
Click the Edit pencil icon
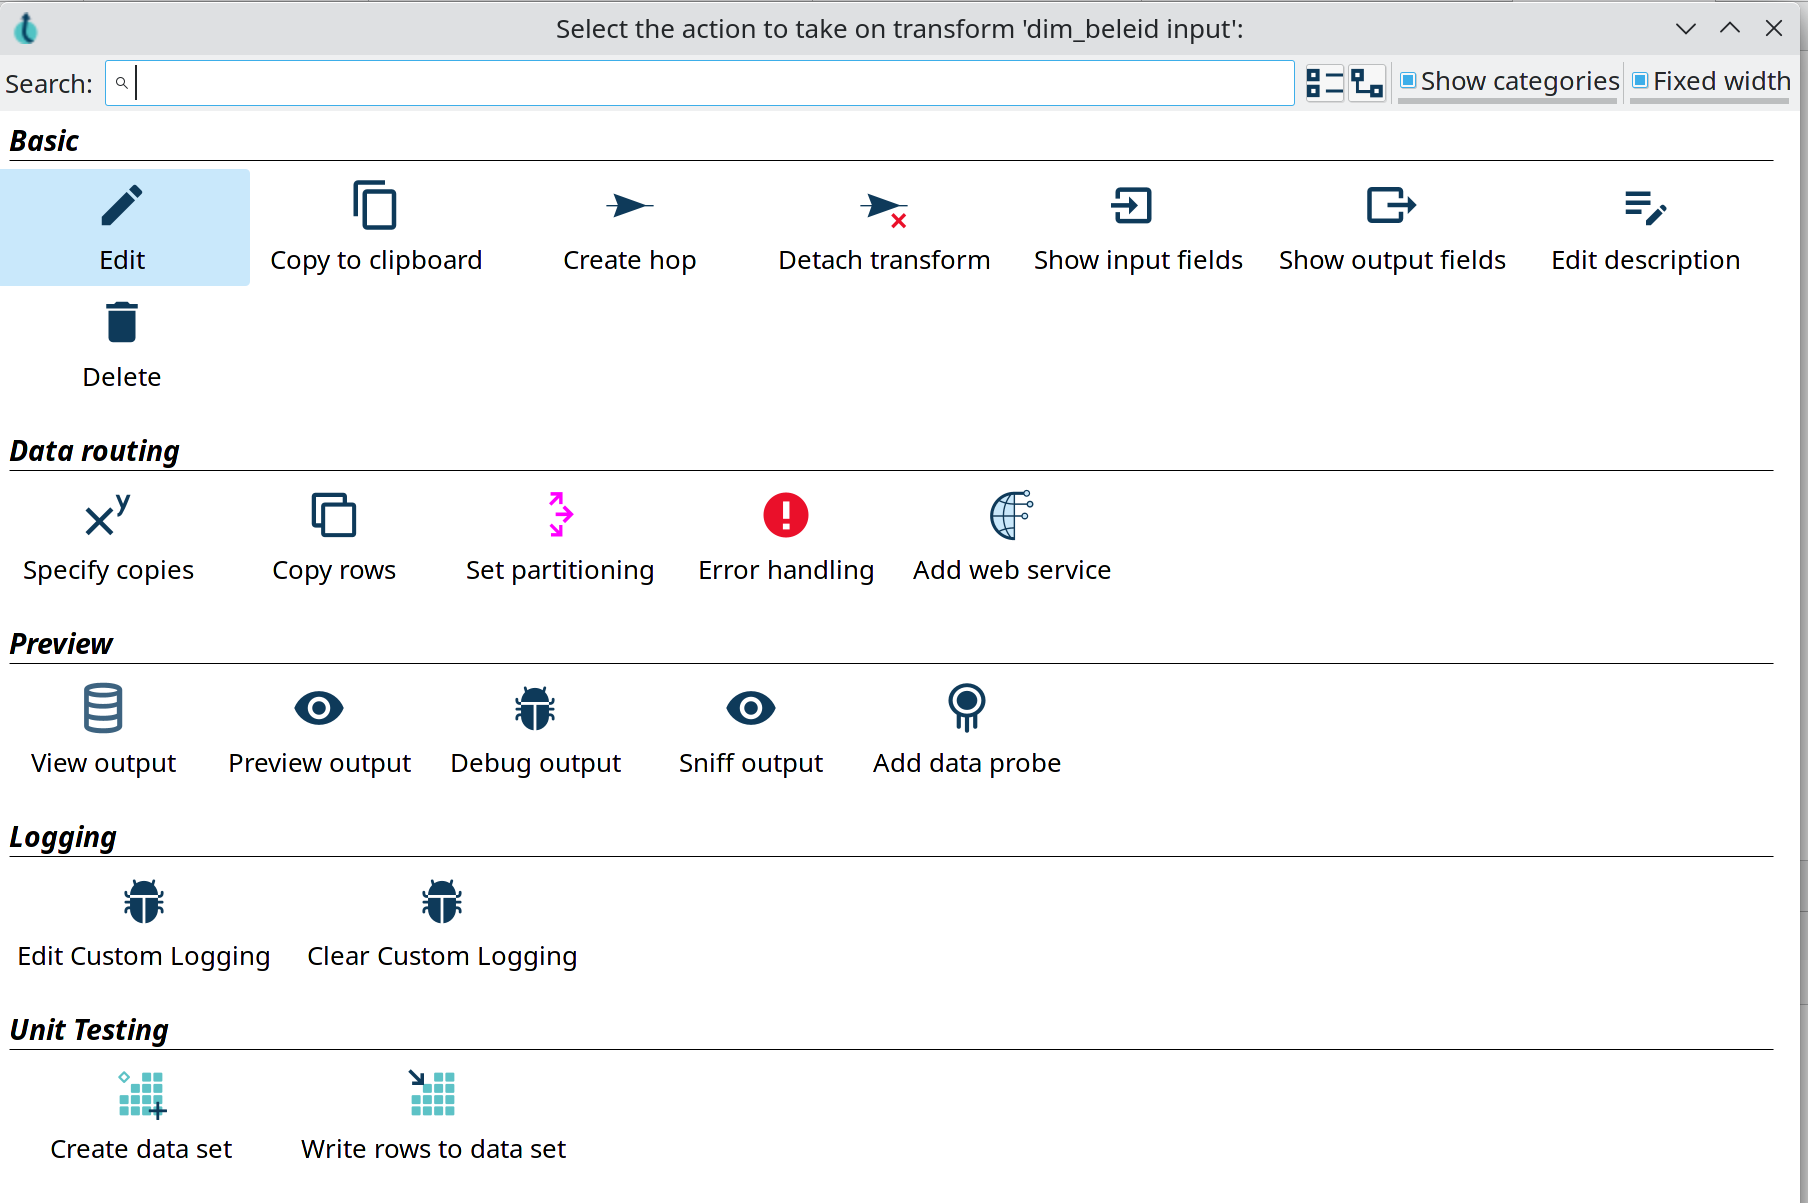coord(122,207)
